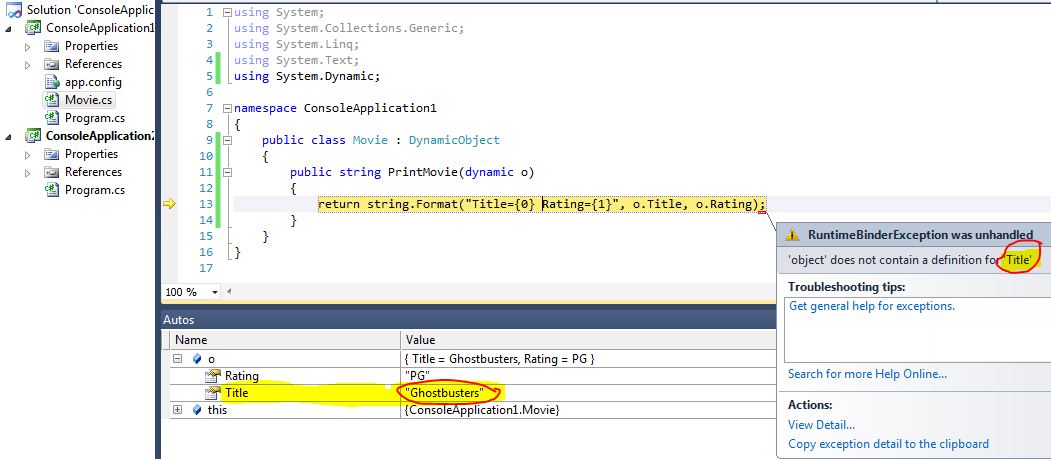Click the yellow current-statement arrow on line 13
1051x459 pixels.
tap(169, 204)
